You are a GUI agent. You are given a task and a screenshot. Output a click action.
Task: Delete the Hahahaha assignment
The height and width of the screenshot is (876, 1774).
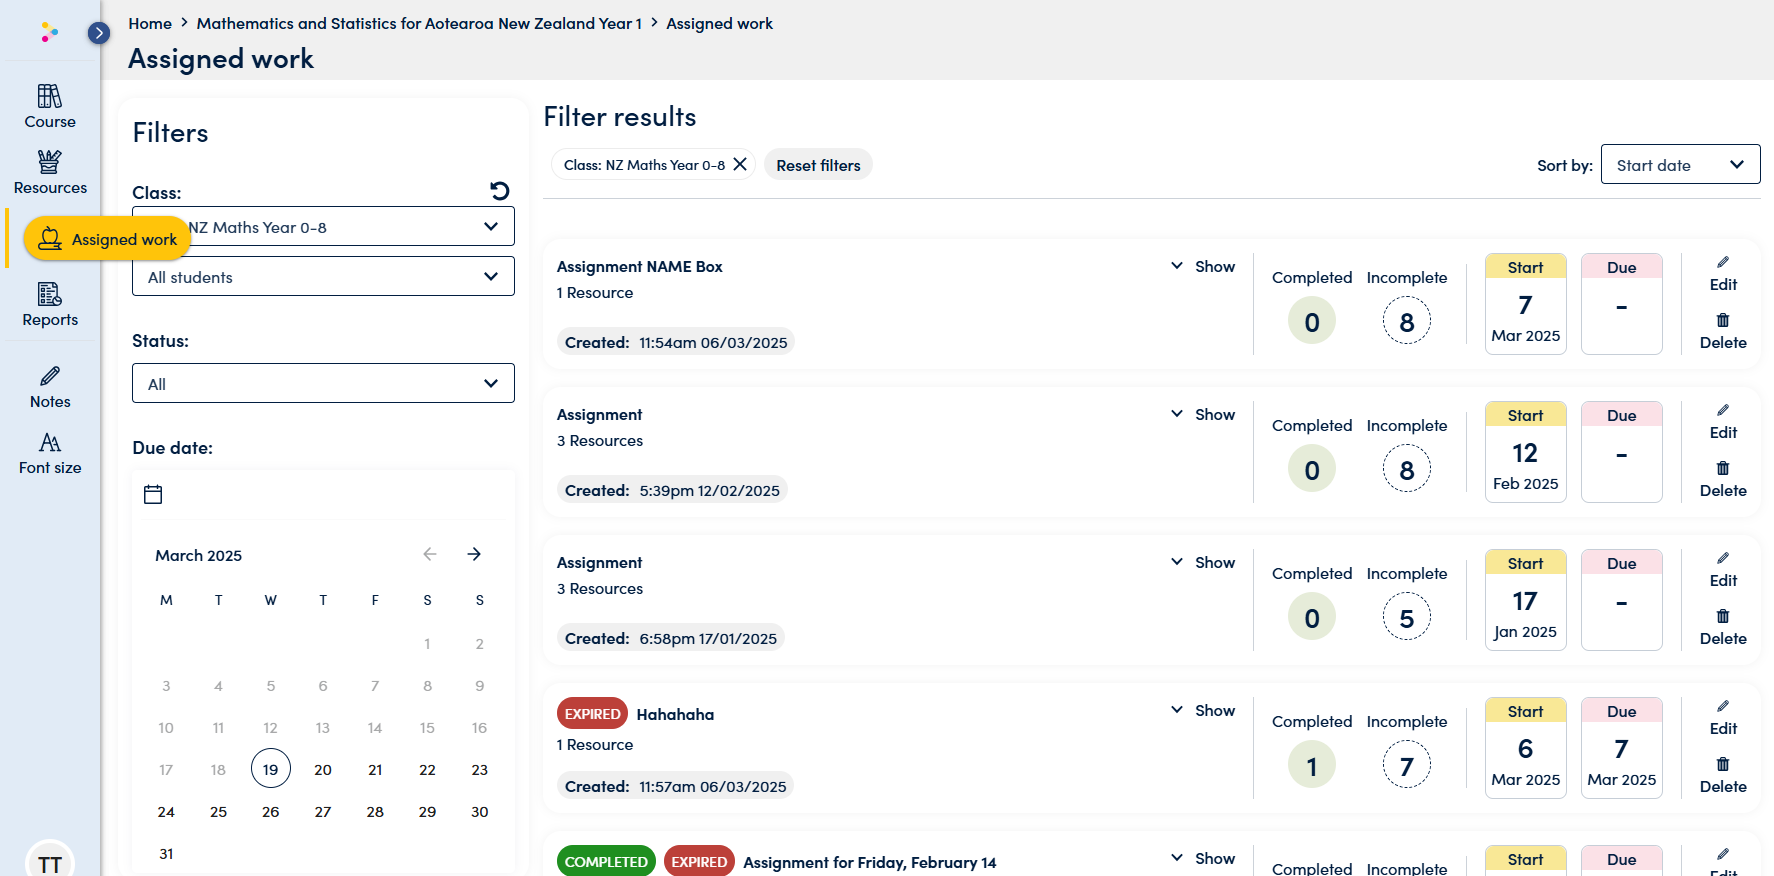click(x=1723, y=775)
